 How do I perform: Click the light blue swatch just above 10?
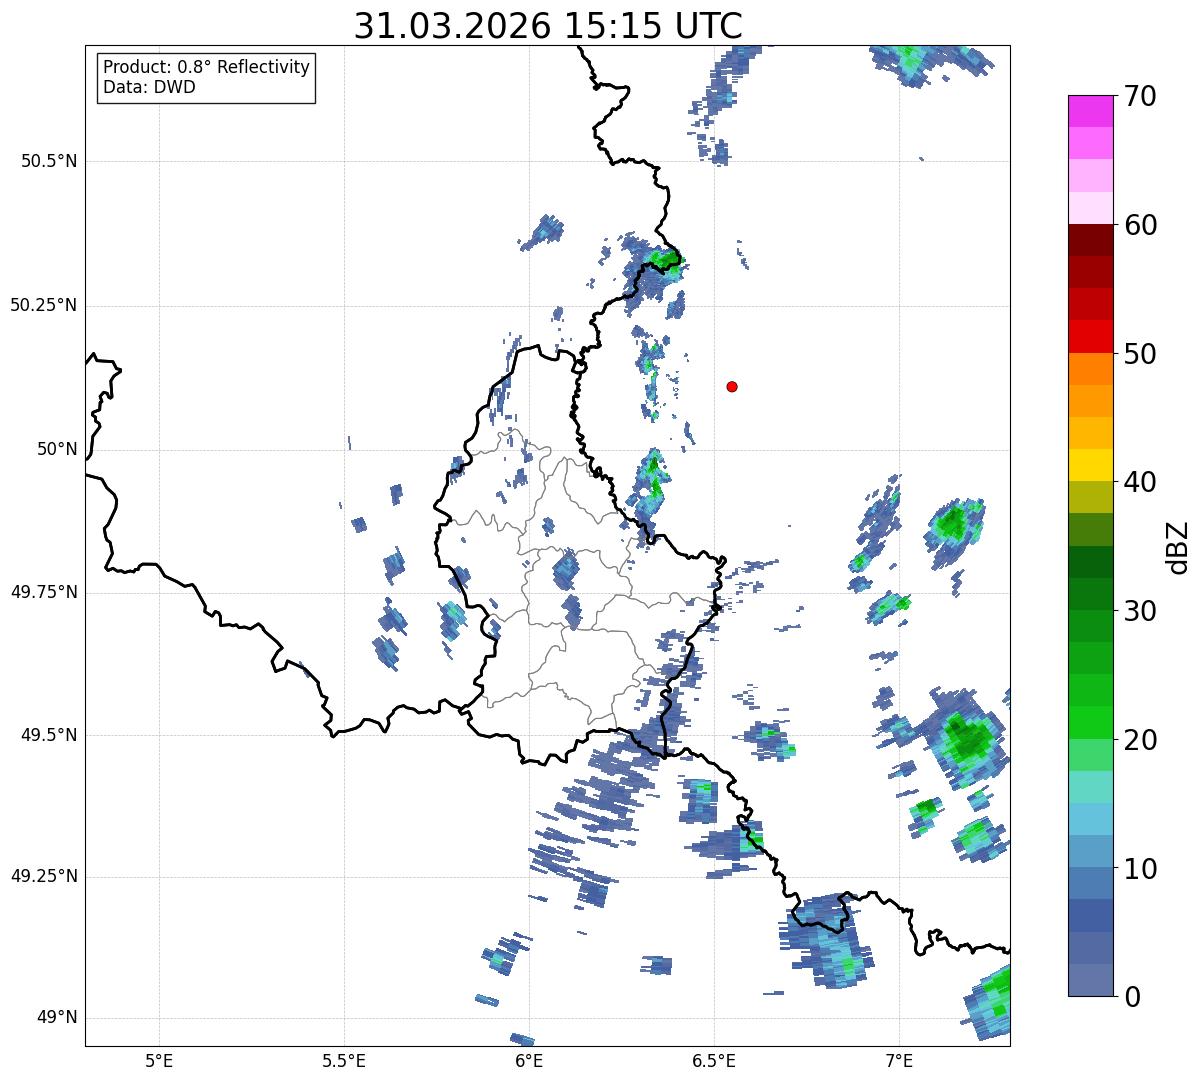click(x=1090, y=852)
